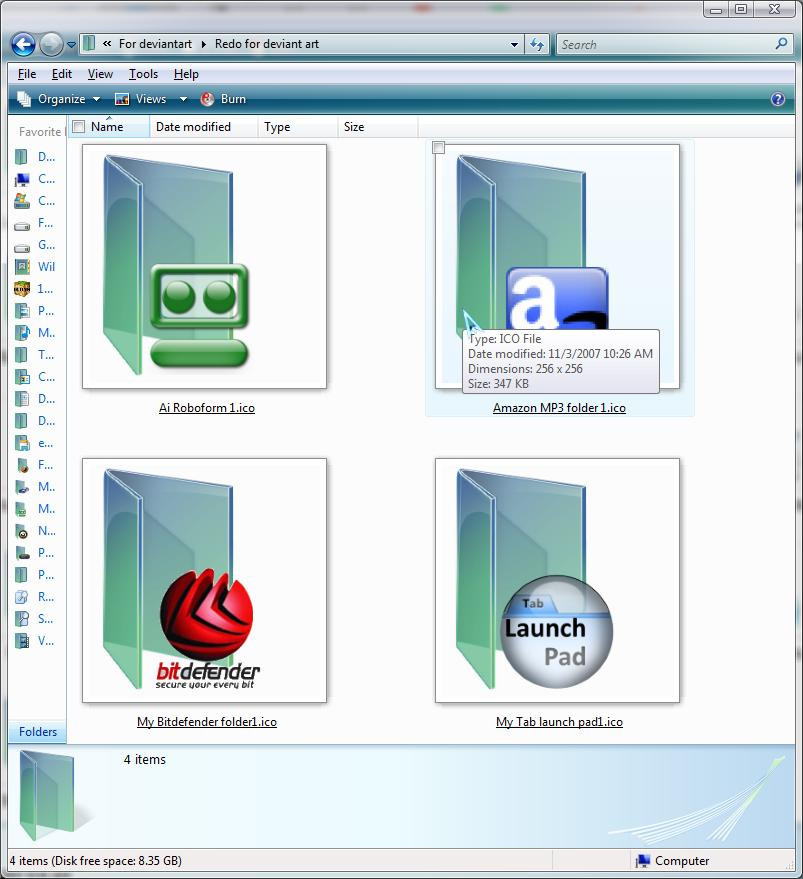Open Help with the blue question mark icon
Viewport: 803px width, 879px height.
pos(778,99)
